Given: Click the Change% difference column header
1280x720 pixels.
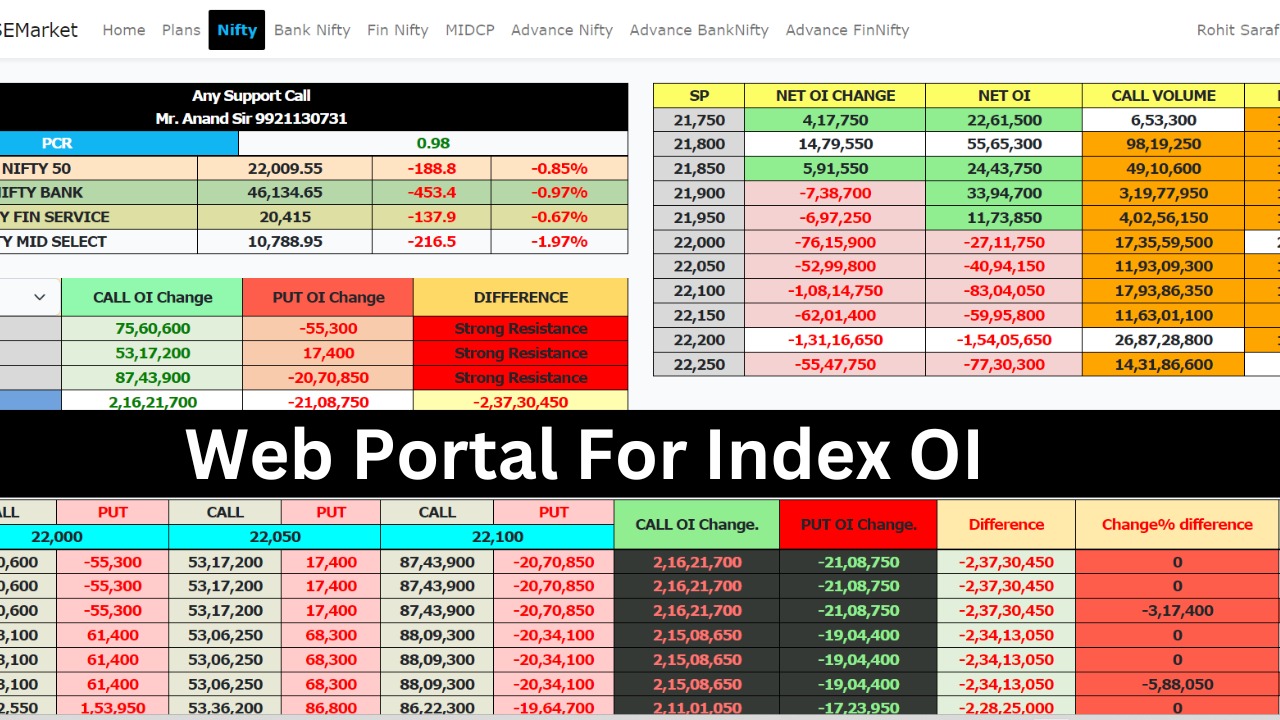Looking at the screenshot, I should tap(1177, 524).
